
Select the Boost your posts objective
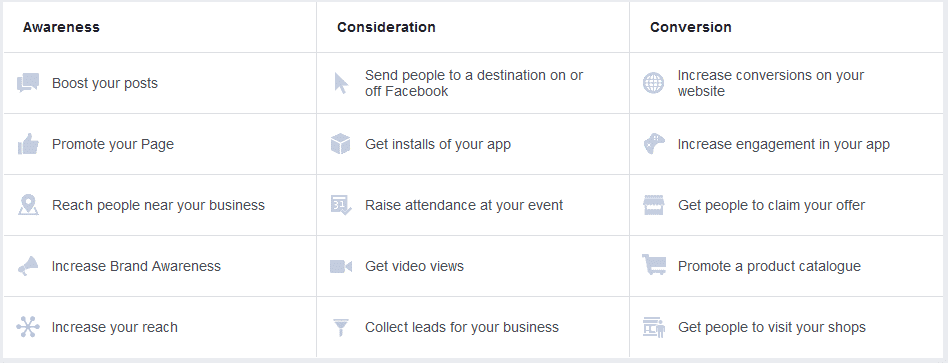[x=160, y=83]
